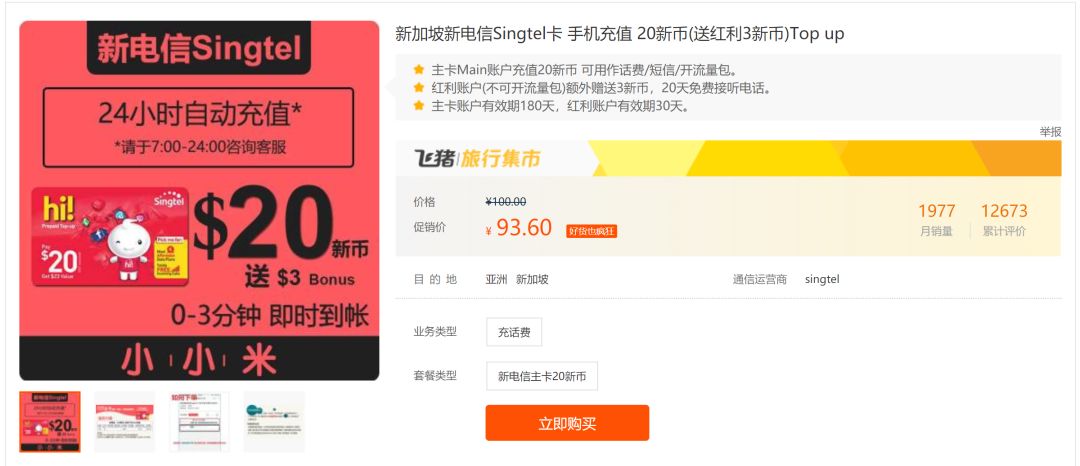The height and width of the screenshot is (466, 1080).
Task: Click the third star bullet icon
Action: point(419,105)
